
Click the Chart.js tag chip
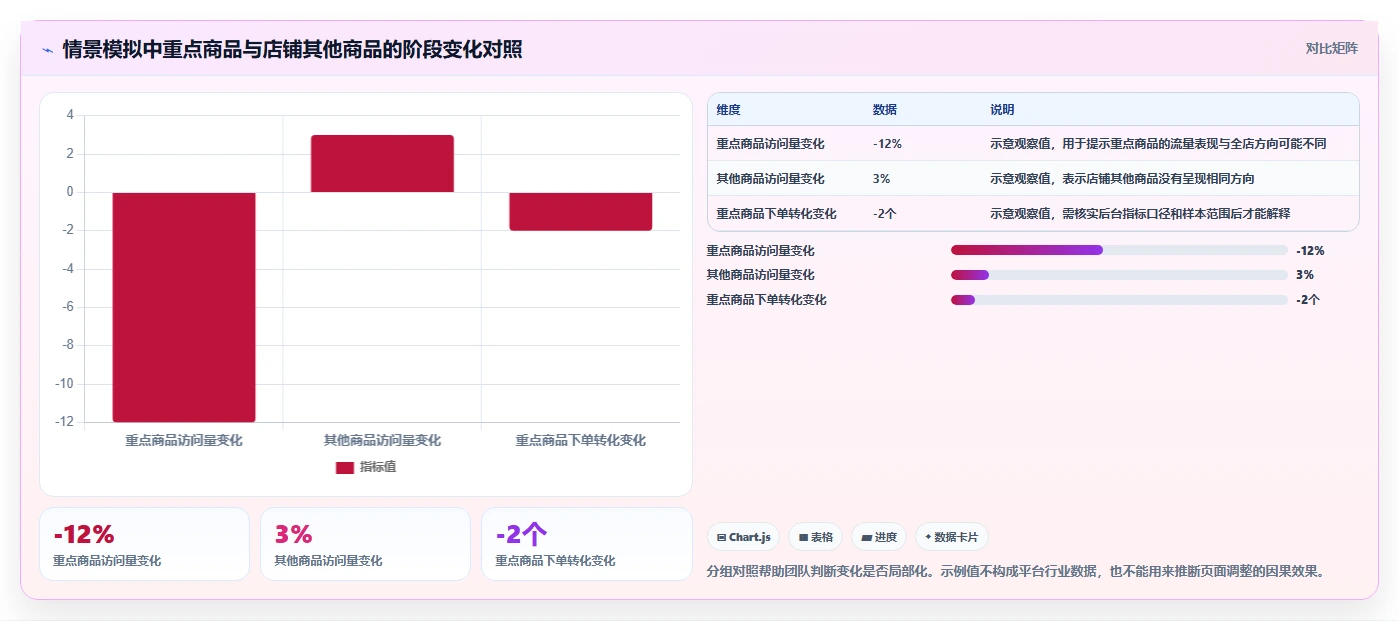coord(744,537)
